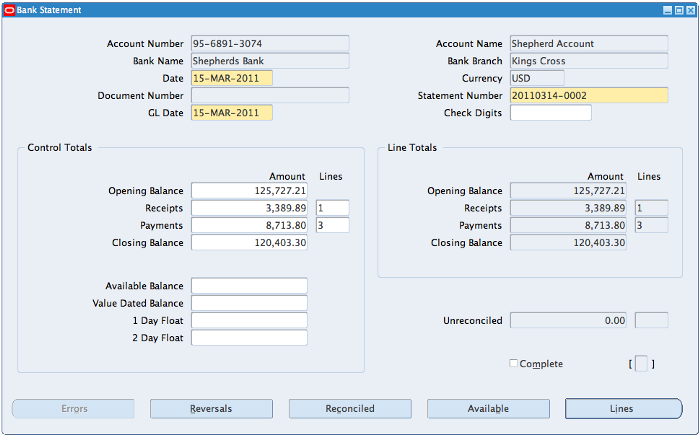Open the Reconciled button
The image size is (700, 437).
pyautogui.click(x=350, y=408)
